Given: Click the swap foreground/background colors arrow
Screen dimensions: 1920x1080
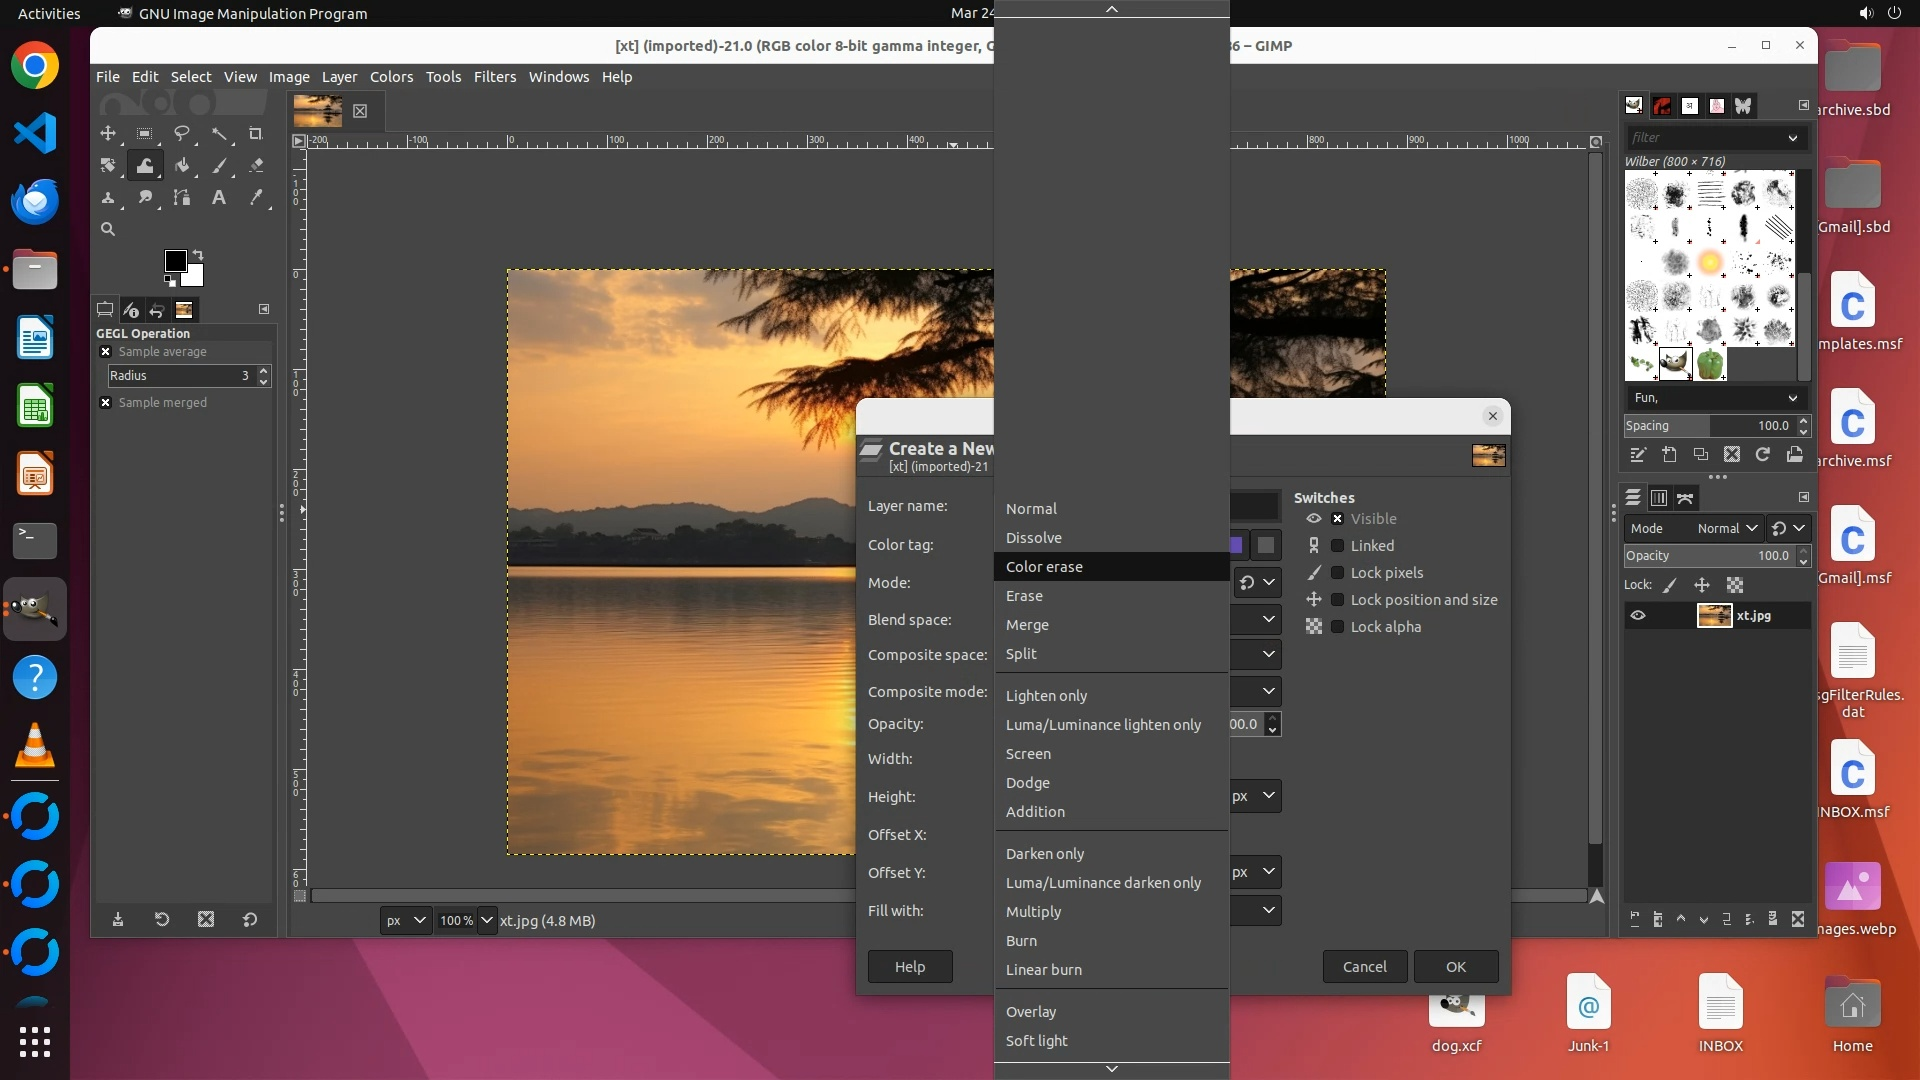Looking at the screenshot, I should [x=198, y=254].
